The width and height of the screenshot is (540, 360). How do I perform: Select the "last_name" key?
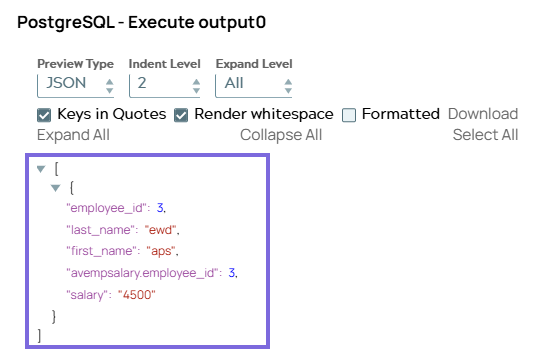[x=102, y=230]
